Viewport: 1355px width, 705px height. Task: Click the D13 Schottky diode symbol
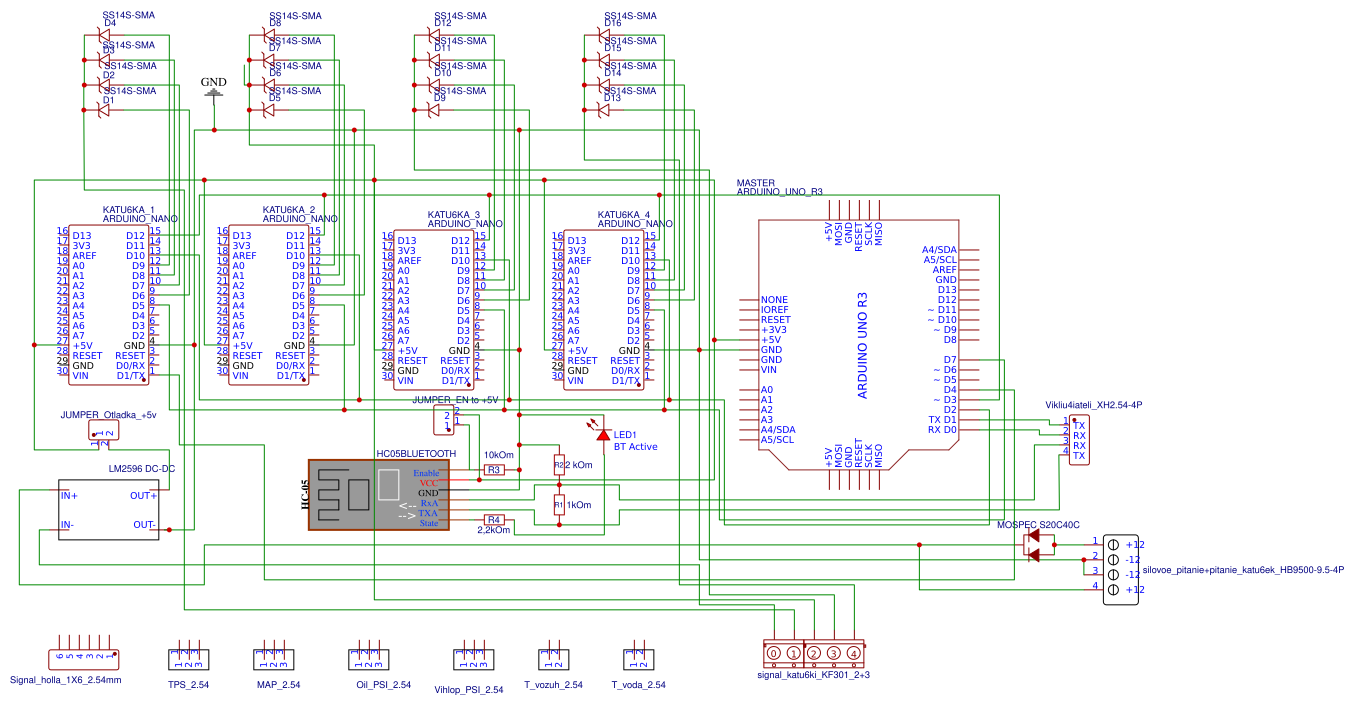(604, 108)
